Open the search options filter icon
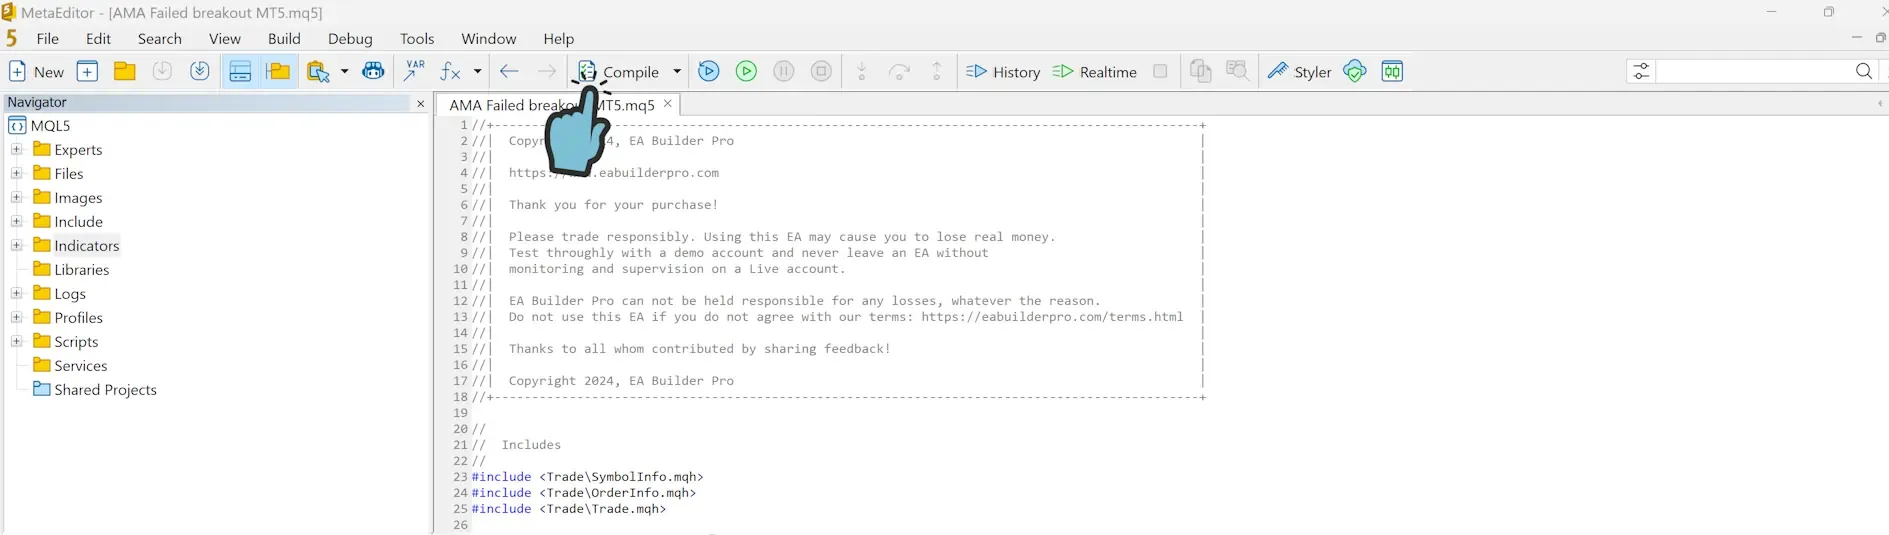The image size is (1889, 535). pyautogui.click(x=1641, y=72)
